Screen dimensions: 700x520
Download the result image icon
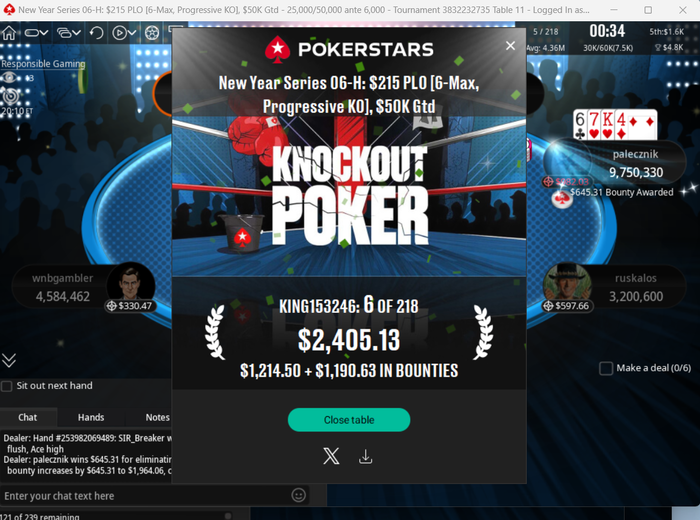pos(365,457)
